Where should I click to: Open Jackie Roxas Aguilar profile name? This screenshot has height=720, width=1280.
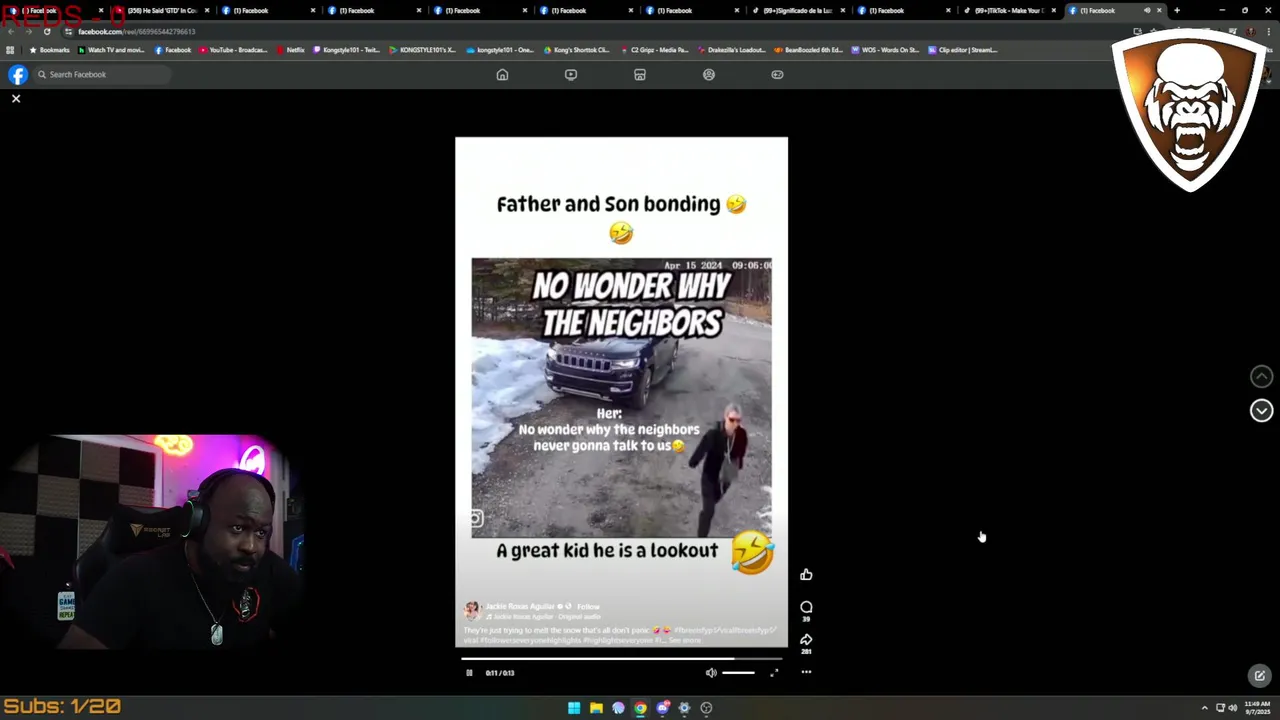tap(521, 607)
